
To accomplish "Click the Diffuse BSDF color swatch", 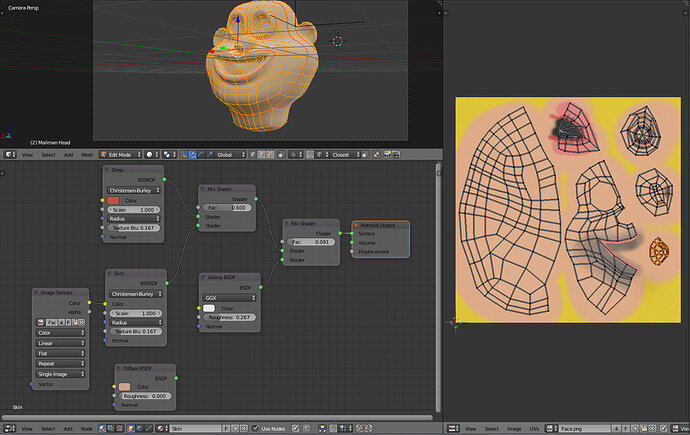I will [x=123, y=386].
